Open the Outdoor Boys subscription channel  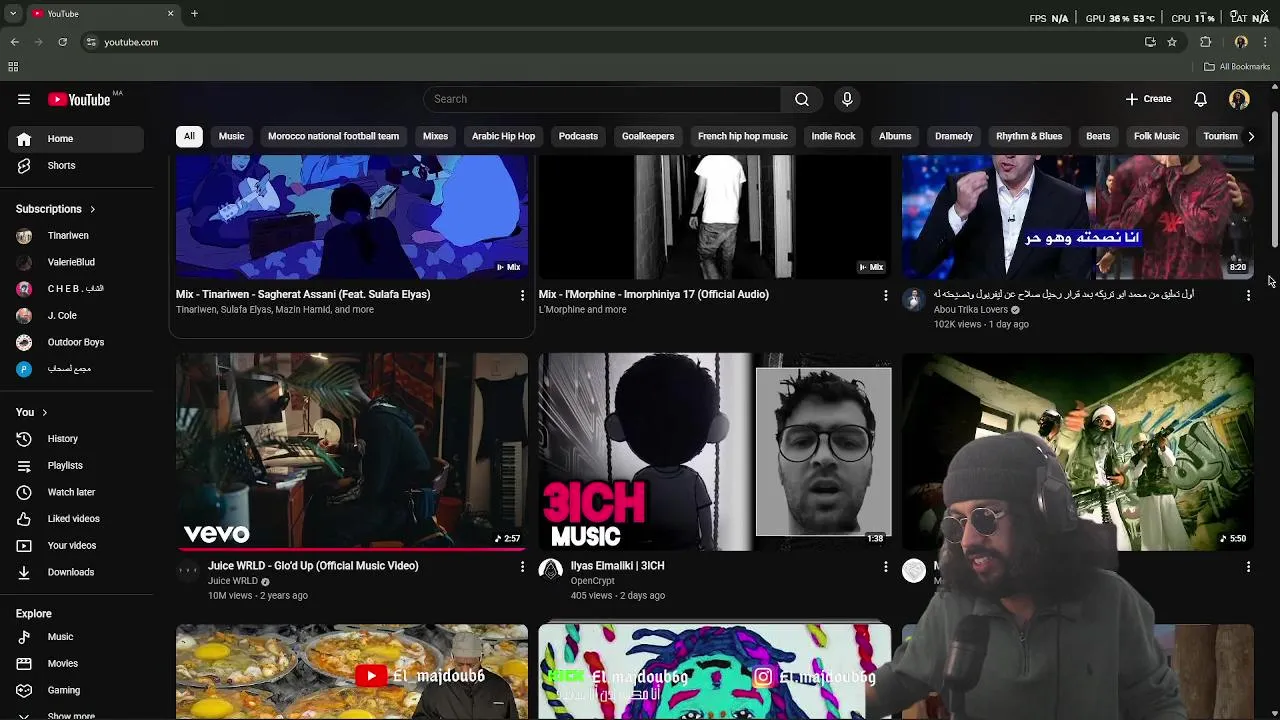76,342
